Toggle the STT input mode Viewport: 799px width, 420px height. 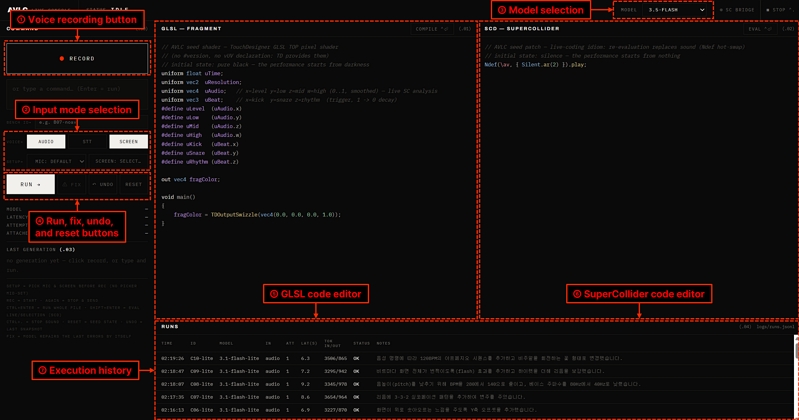tap(87, 142)
